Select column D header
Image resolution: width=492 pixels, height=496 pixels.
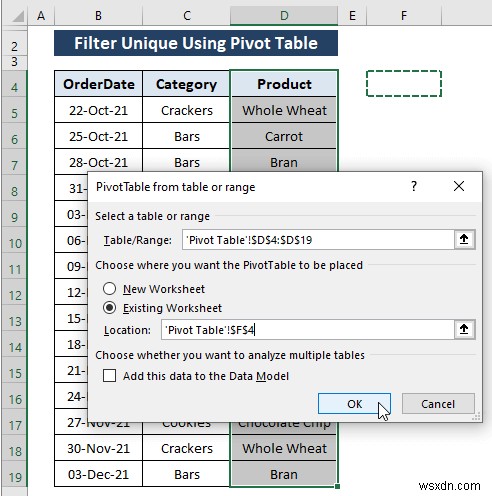click(x=284, y=16)
